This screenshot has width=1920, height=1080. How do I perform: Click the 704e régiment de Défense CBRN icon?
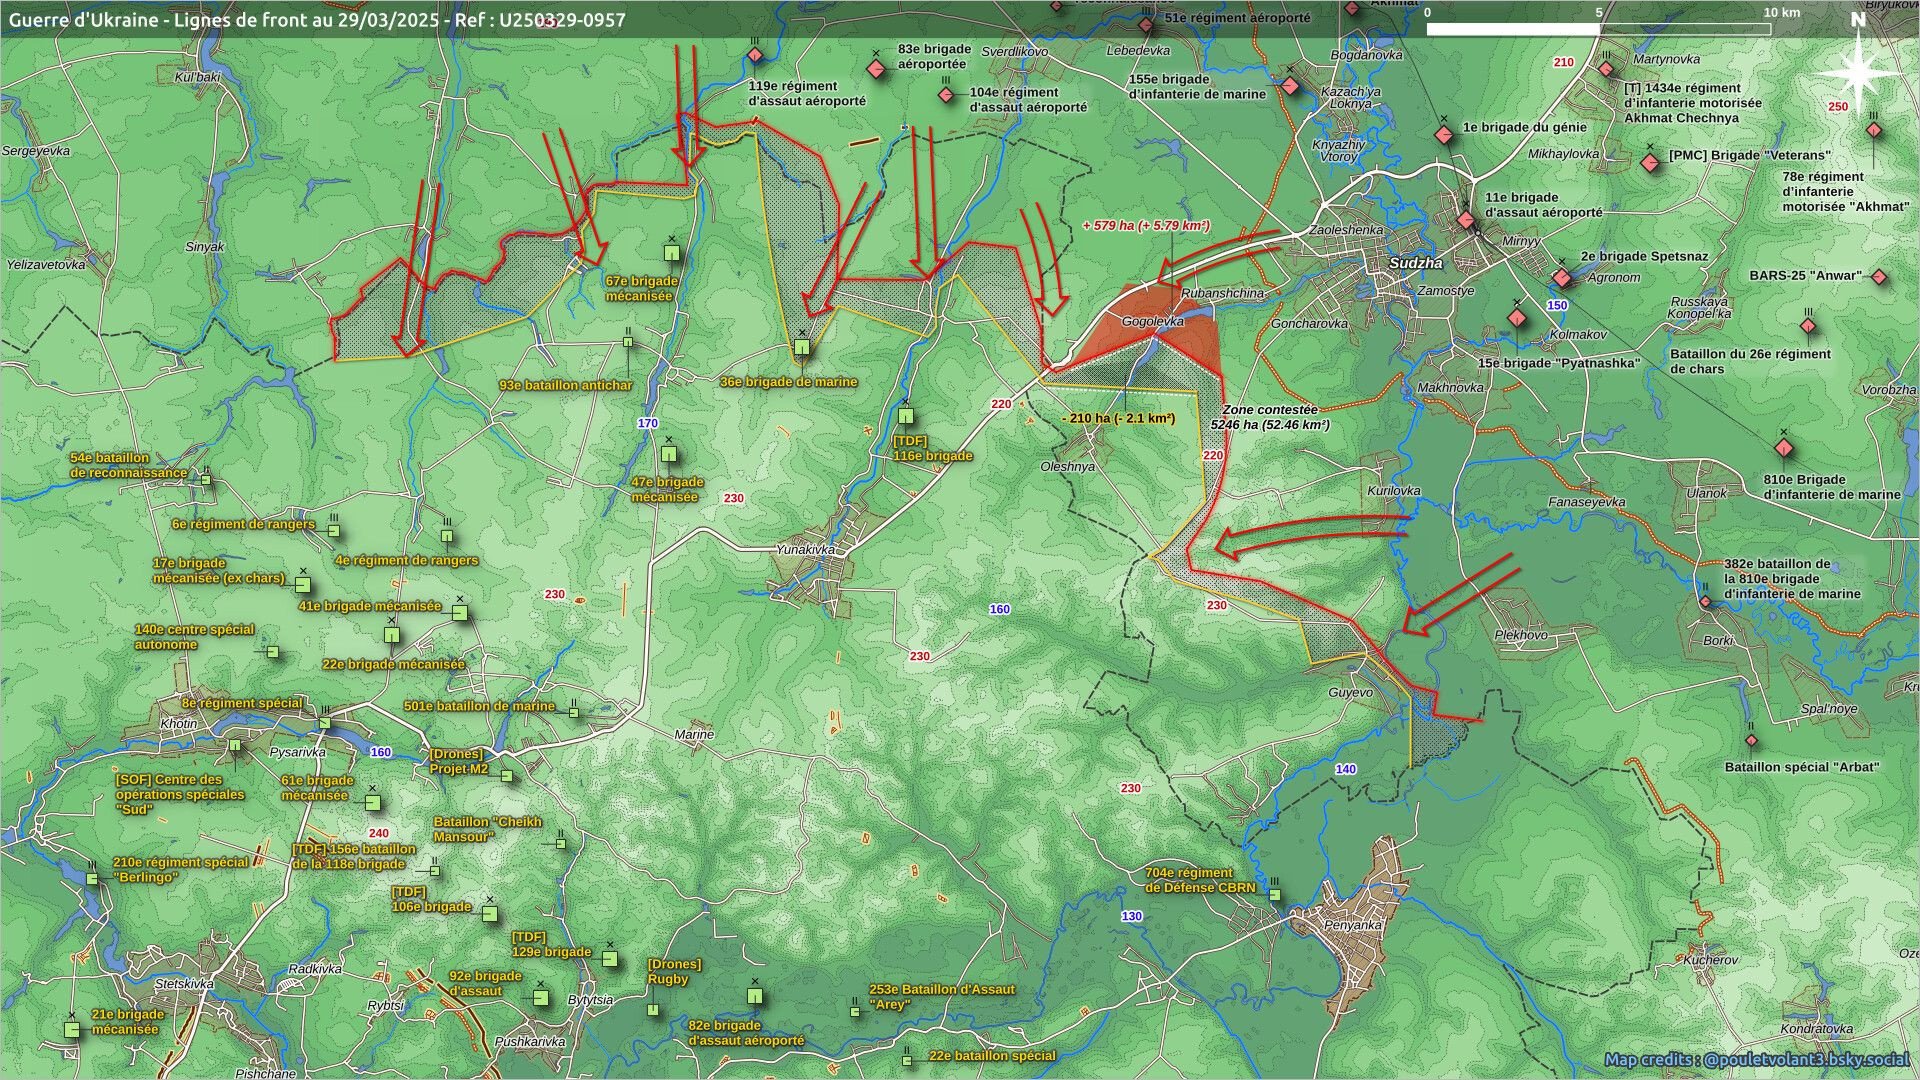tap(1275, 895)
